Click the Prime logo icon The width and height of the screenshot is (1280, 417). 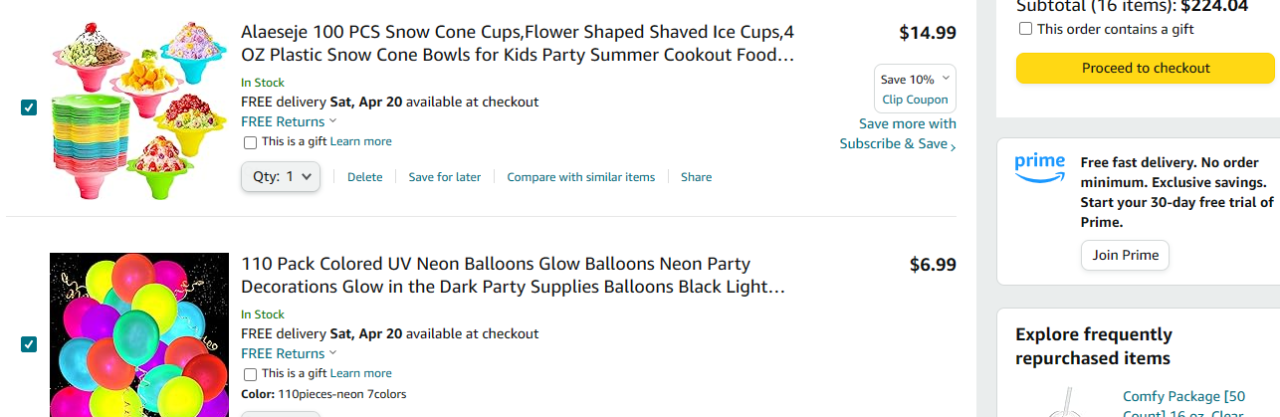coord(1039,168)
